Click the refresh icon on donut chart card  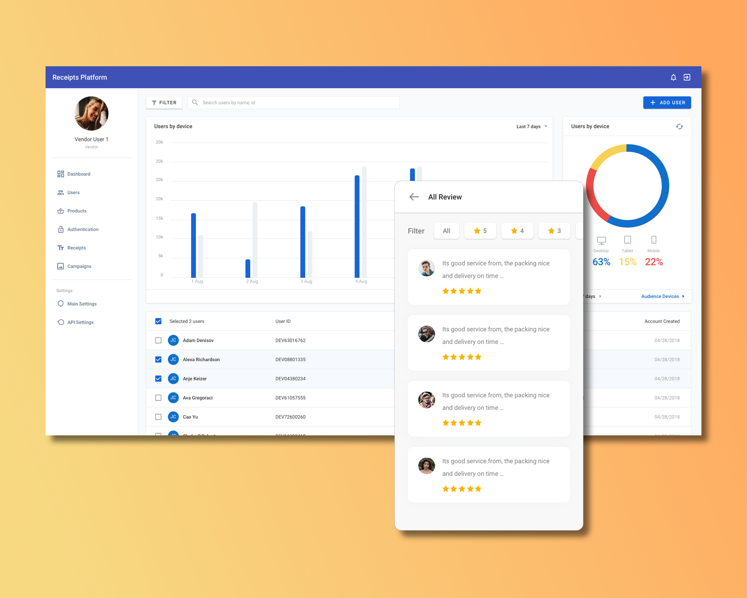679,127
